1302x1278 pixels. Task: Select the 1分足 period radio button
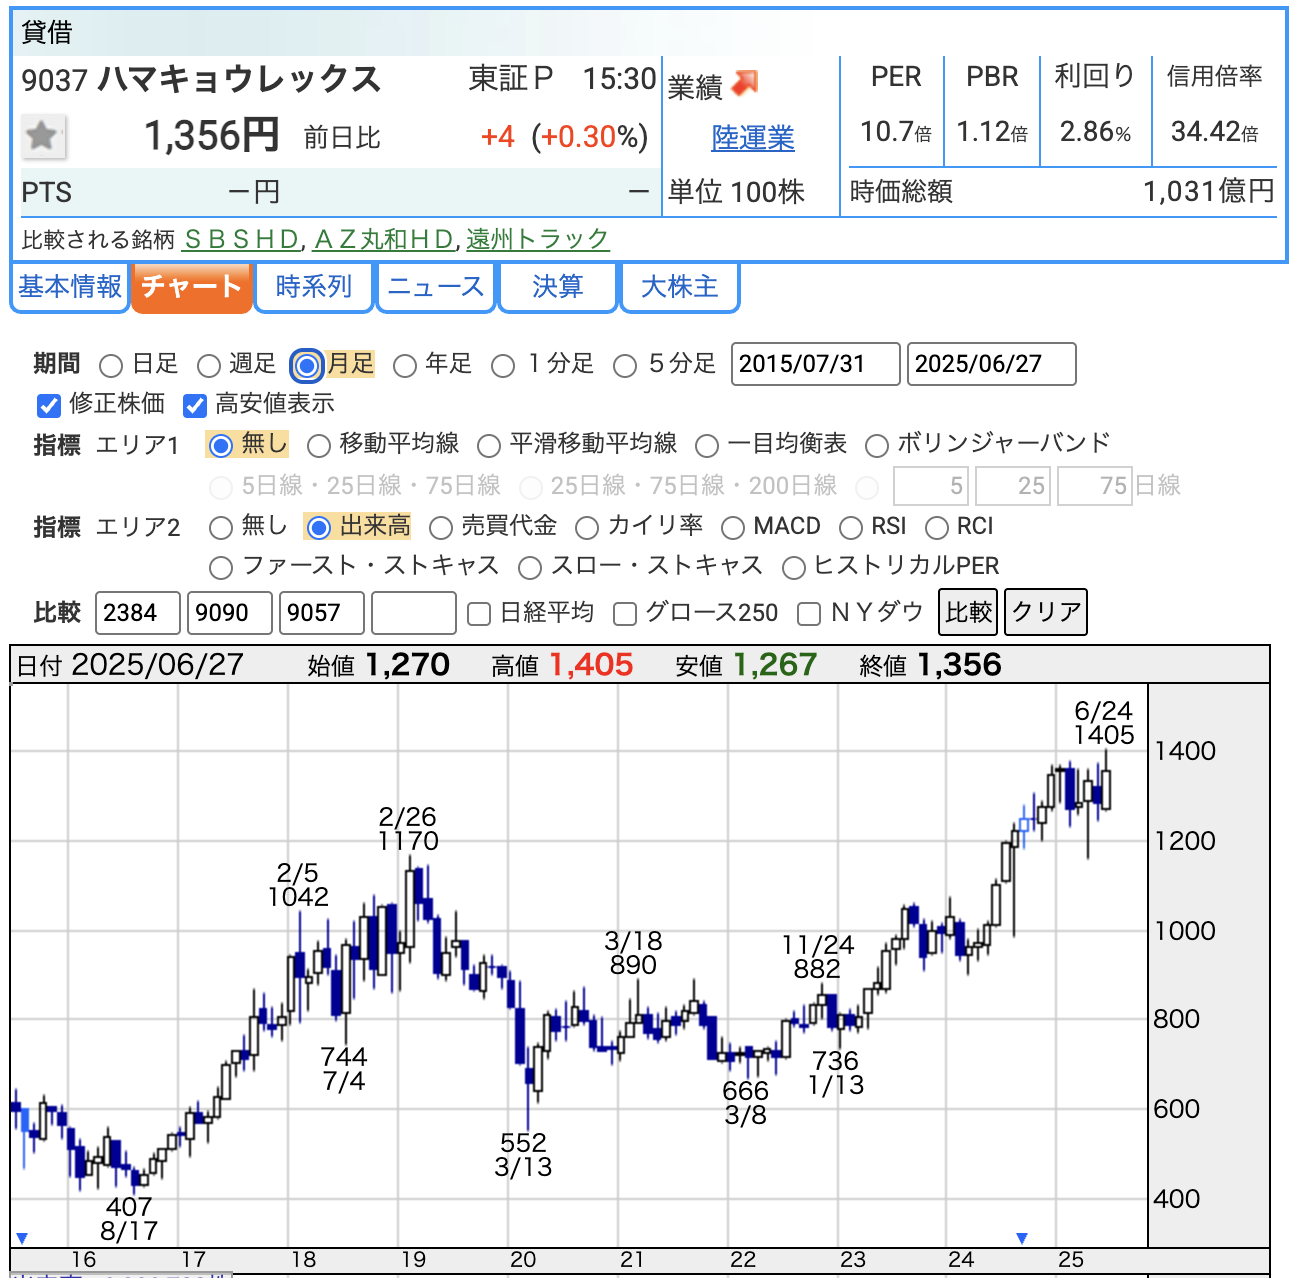(503, 366)
